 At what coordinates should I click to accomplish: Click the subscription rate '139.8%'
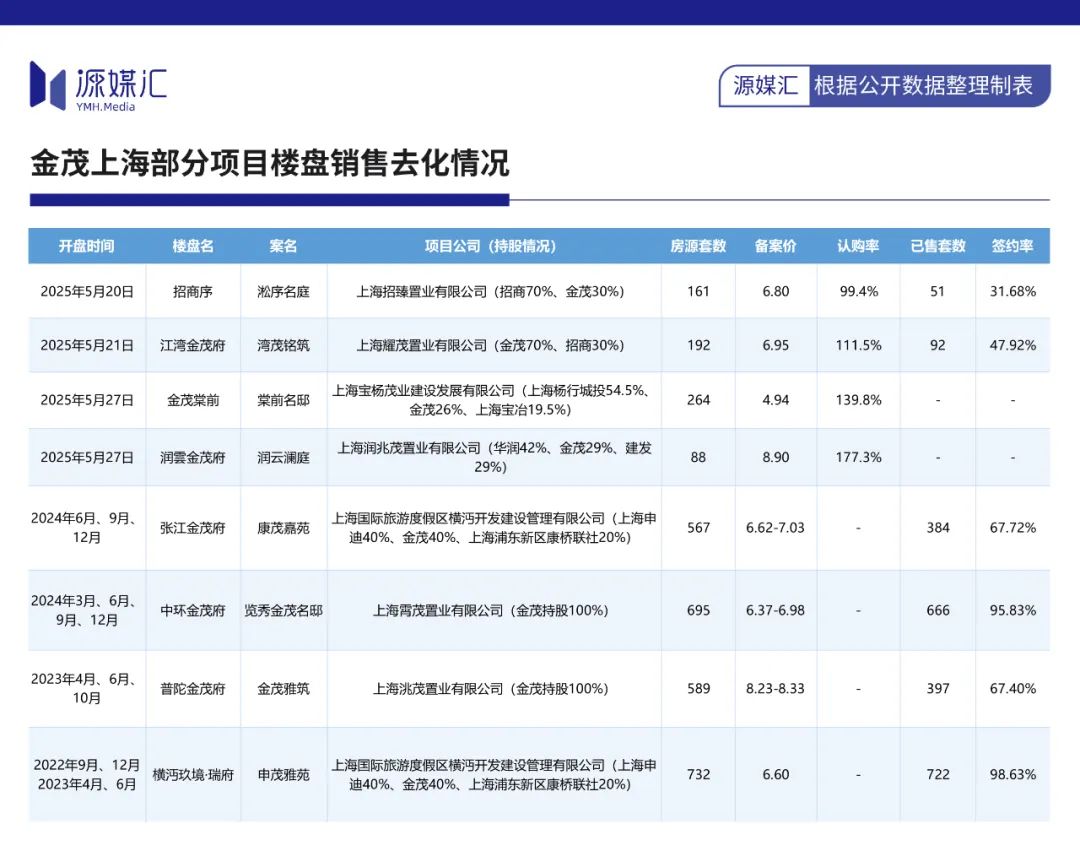coord(858,400)
